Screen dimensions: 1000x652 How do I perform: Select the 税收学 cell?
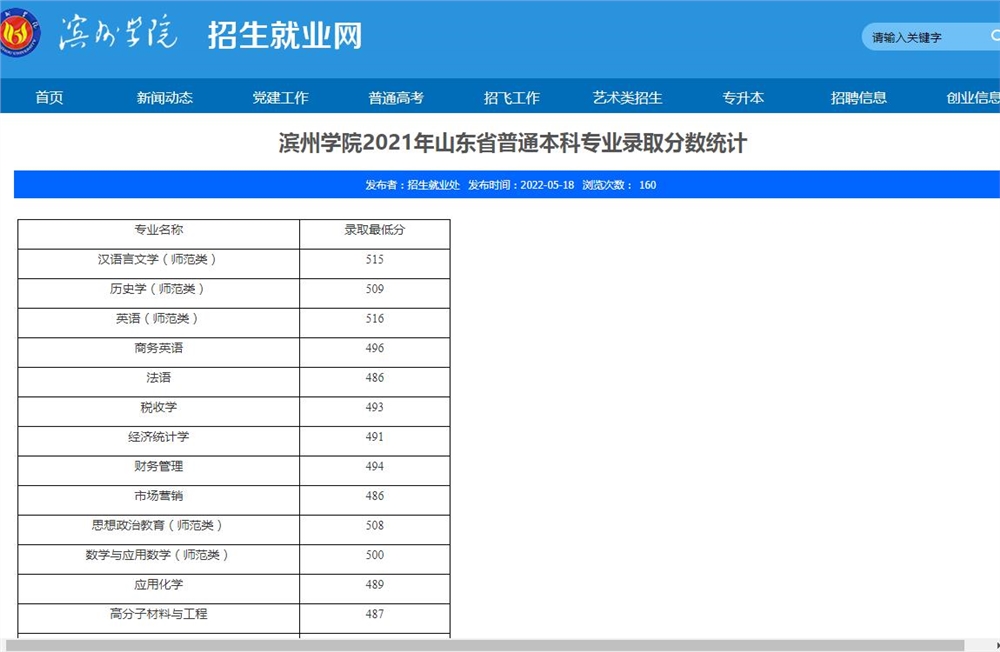coord(158,411)
